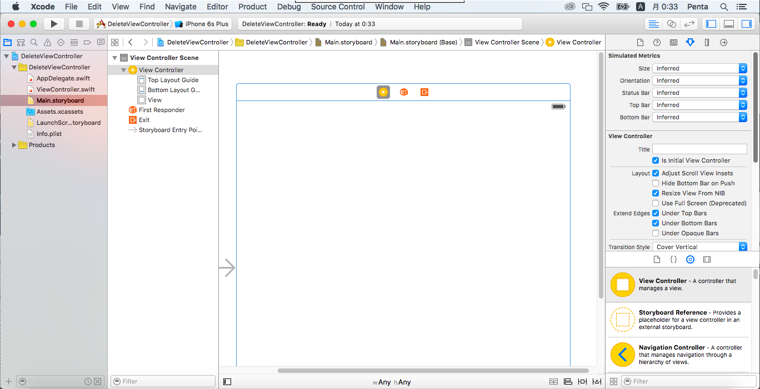Uncheck Is Initial View Controller
Image resolution: width=760 pixels, height=389 pixels.
click(x=655, y=160)
